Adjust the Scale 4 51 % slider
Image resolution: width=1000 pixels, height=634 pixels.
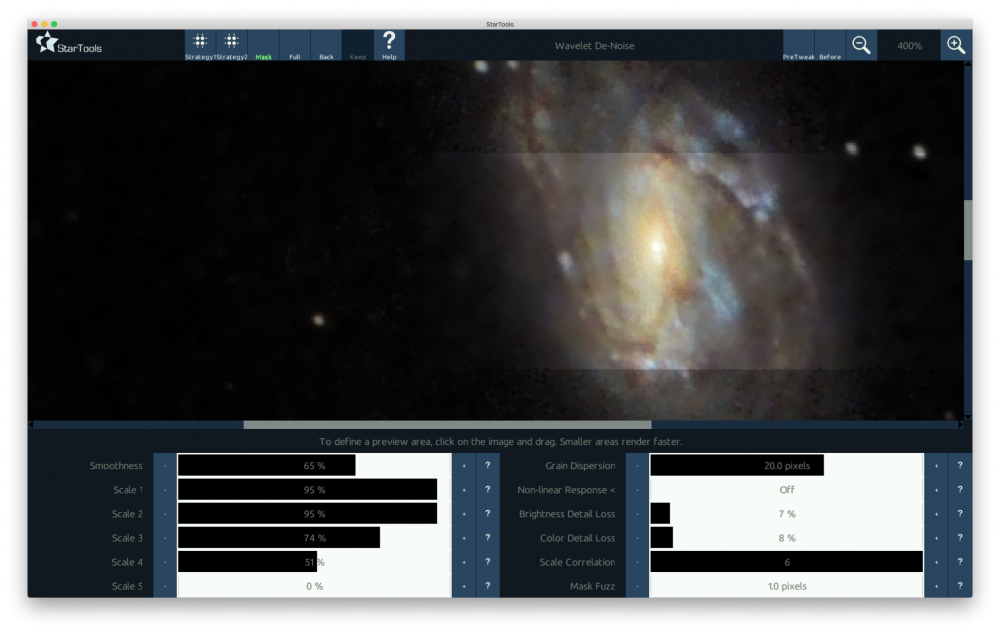coord(314,563)
